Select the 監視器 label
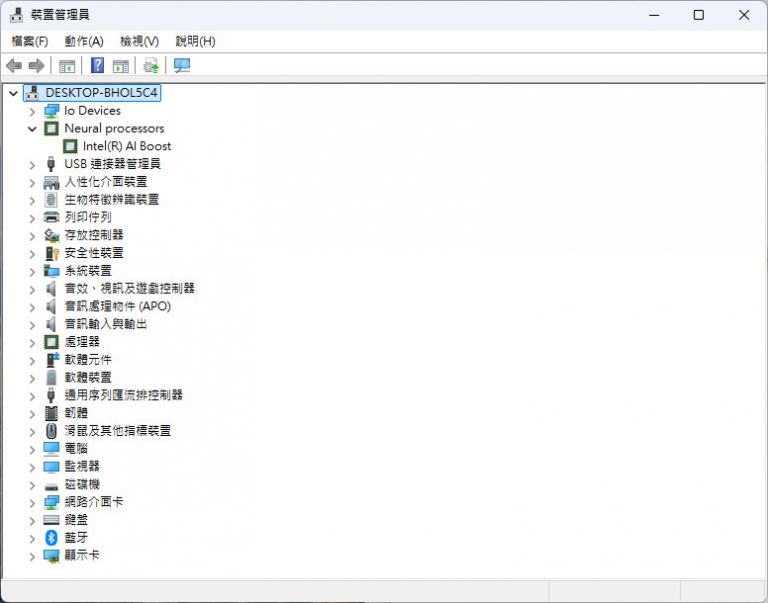 coord(82,466)
